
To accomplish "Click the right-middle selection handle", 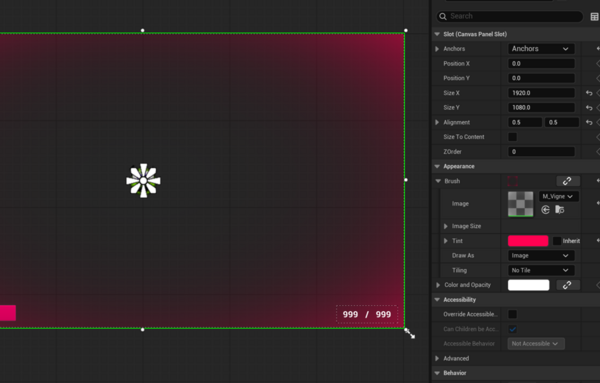I will click(x=406, y=180).
